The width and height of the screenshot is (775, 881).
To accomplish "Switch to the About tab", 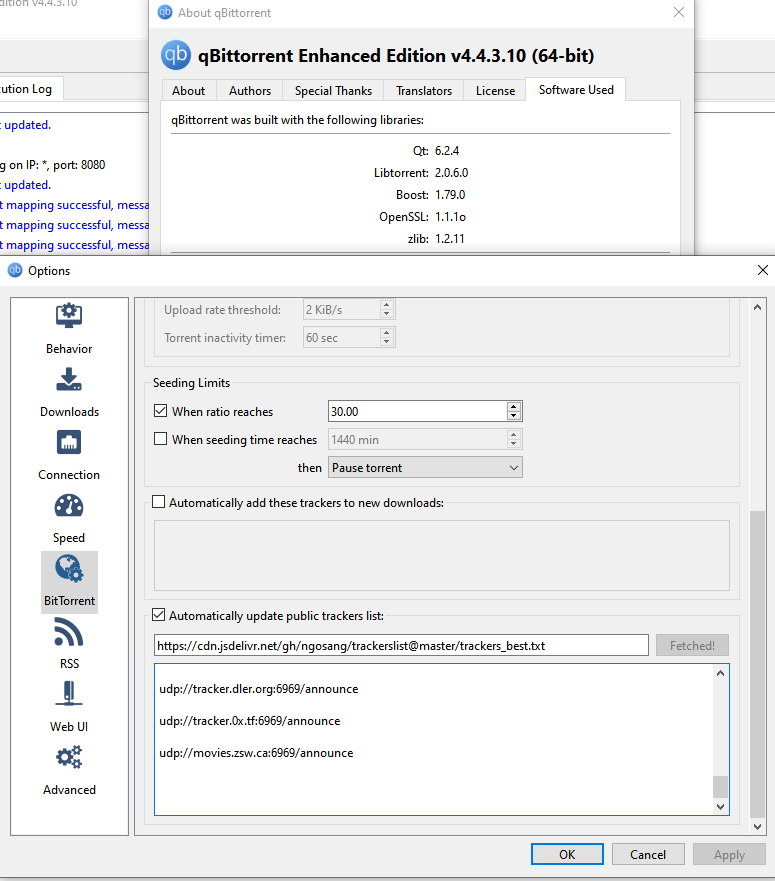I will coord(188,90).
